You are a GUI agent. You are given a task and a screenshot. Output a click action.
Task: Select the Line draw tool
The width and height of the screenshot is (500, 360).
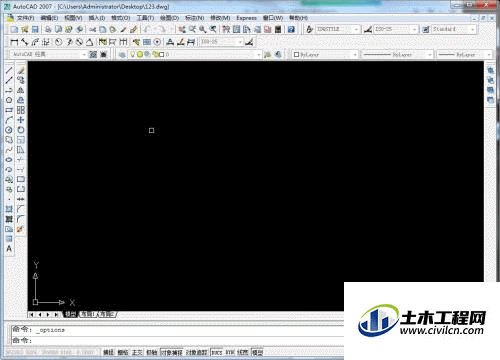pyautogui.click(x=9, y=70)
